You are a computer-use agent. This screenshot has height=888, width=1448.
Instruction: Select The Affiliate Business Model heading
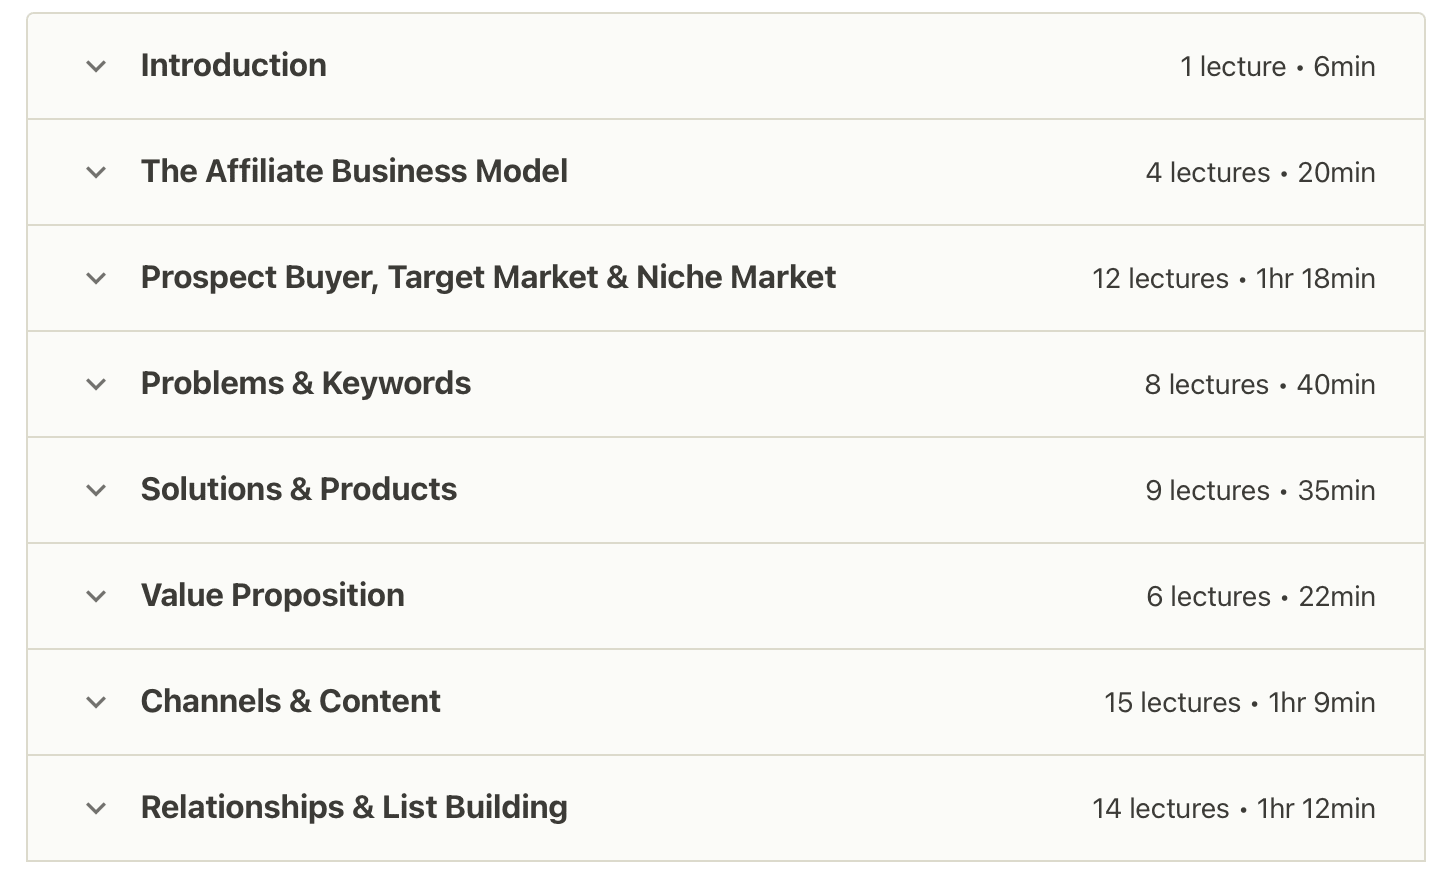(x=354, y=172)
